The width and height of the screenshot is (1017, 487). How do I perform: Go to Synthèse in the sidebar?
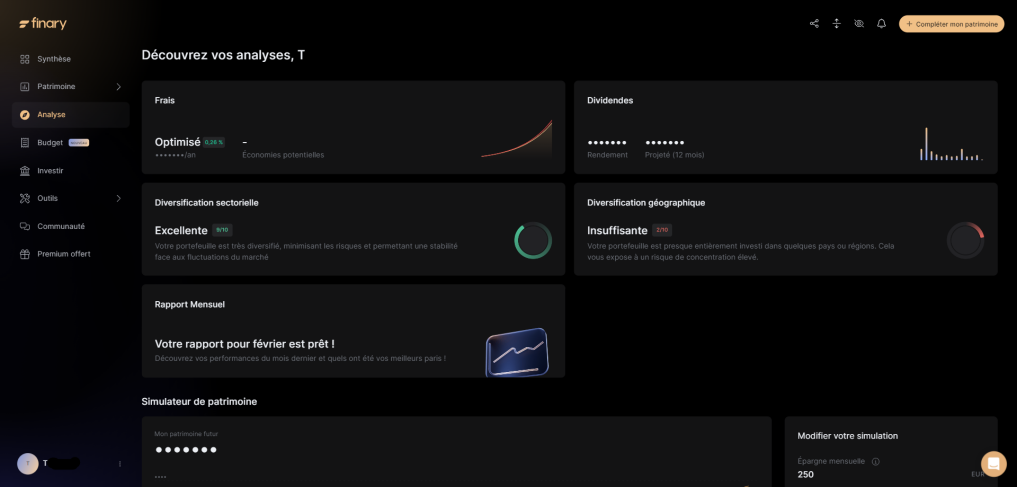(54, 59)
